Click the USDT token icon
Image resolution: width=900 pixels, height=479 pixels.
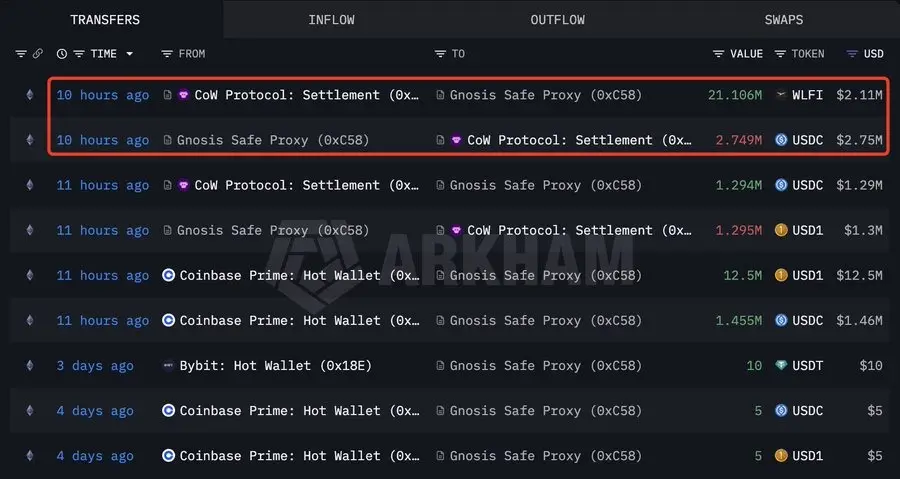[782, 366]
